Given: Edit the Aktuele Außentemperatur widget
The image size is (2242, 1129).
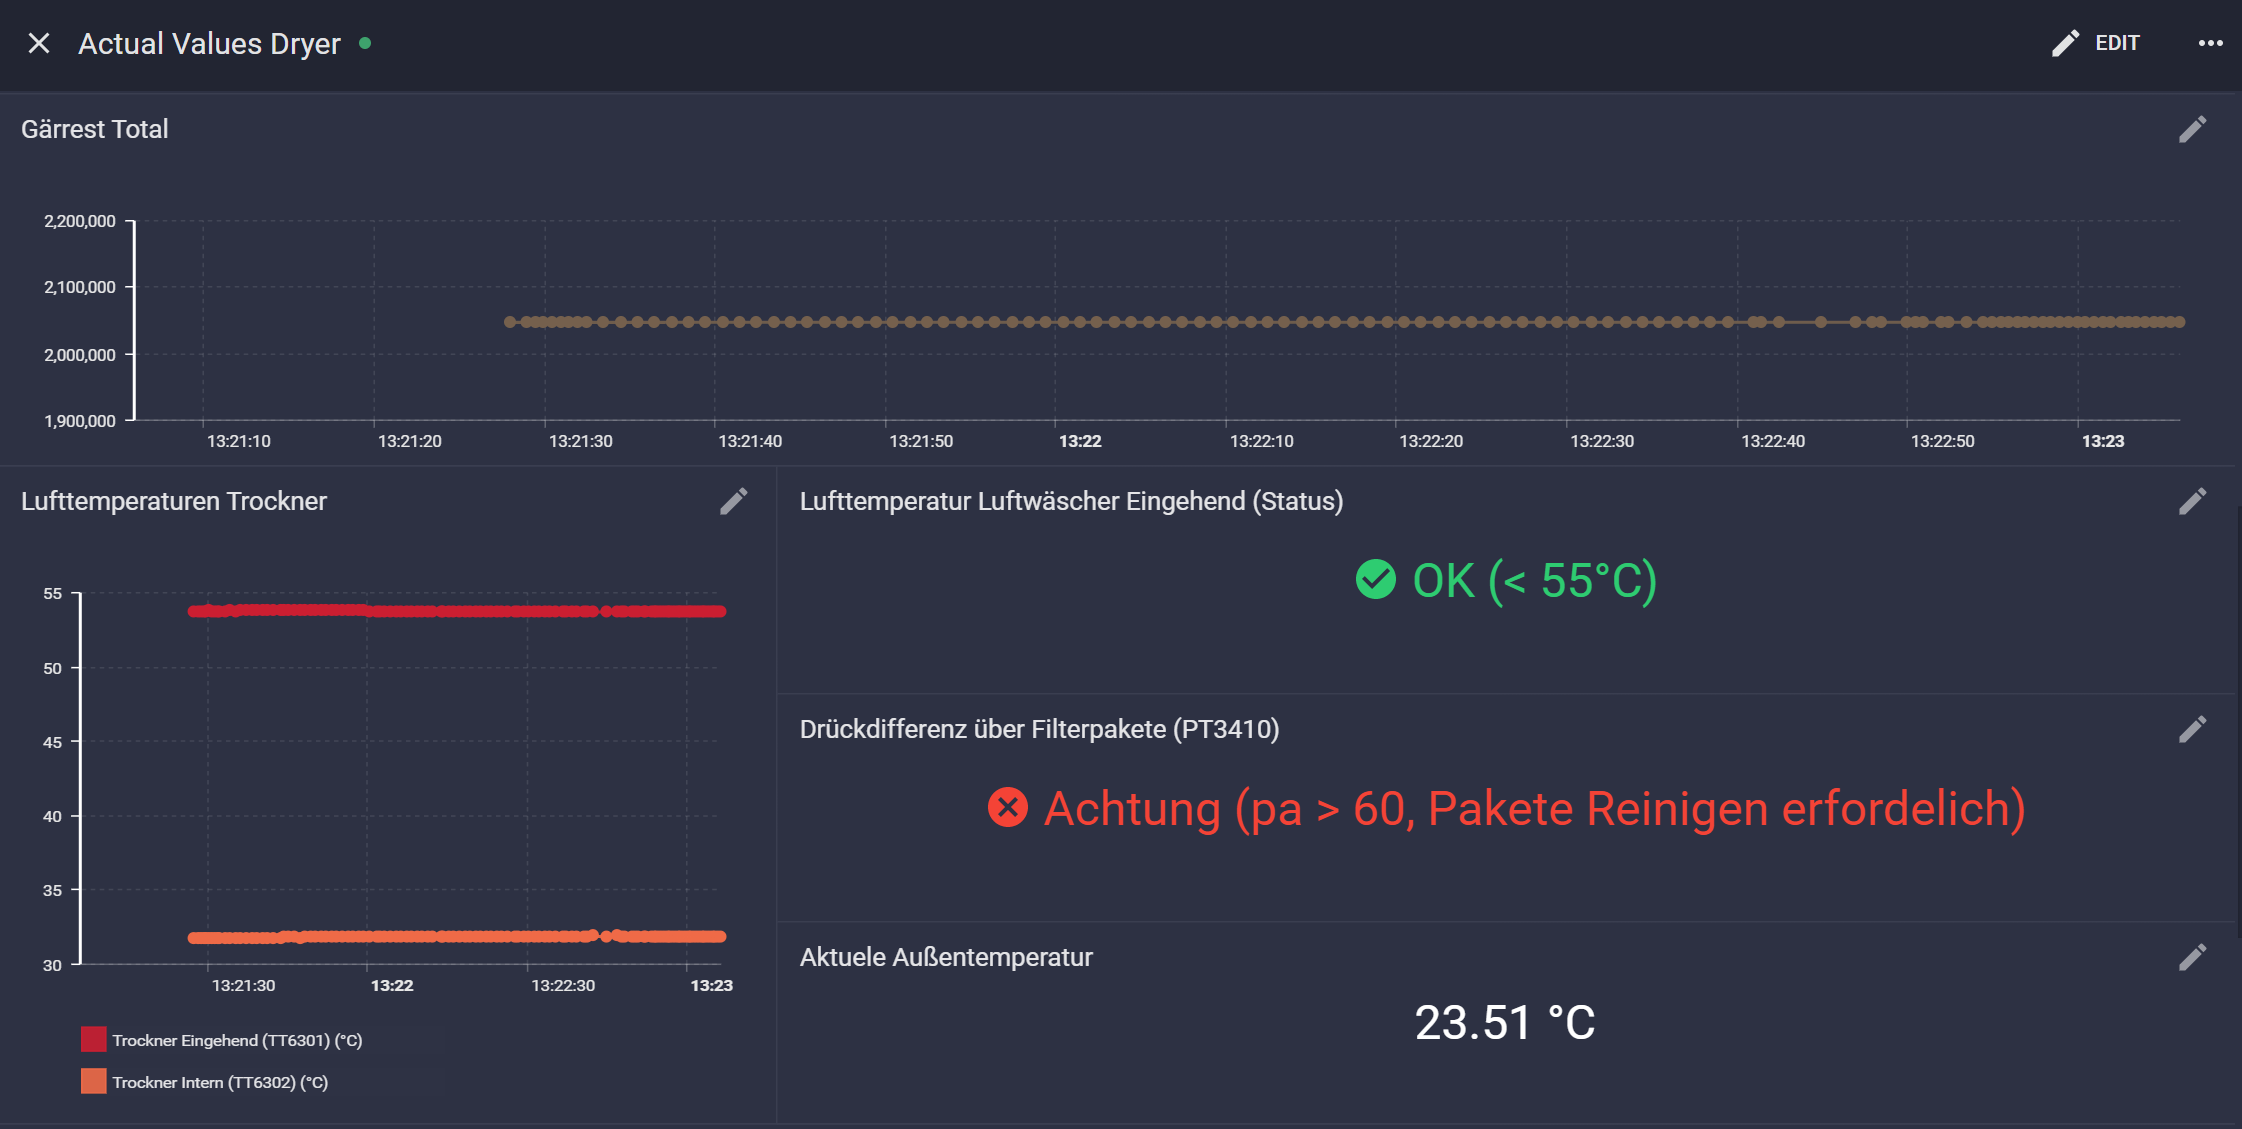Looking at the screenshot, I should click(2192, 958).
